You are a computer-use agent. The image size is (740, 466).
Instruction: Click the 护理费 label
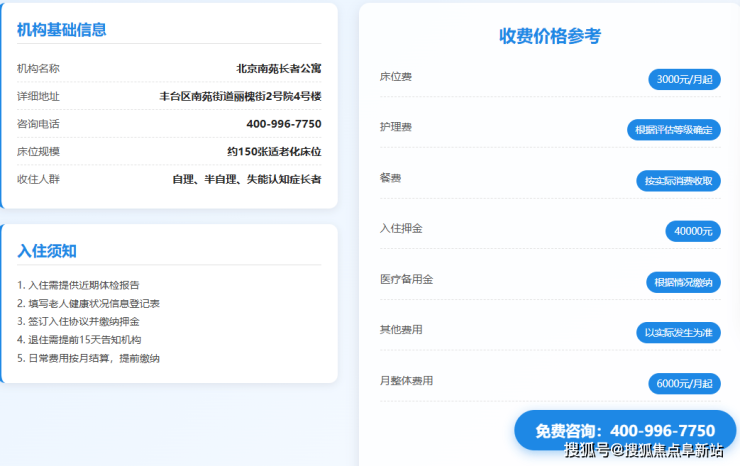(396, 127)
